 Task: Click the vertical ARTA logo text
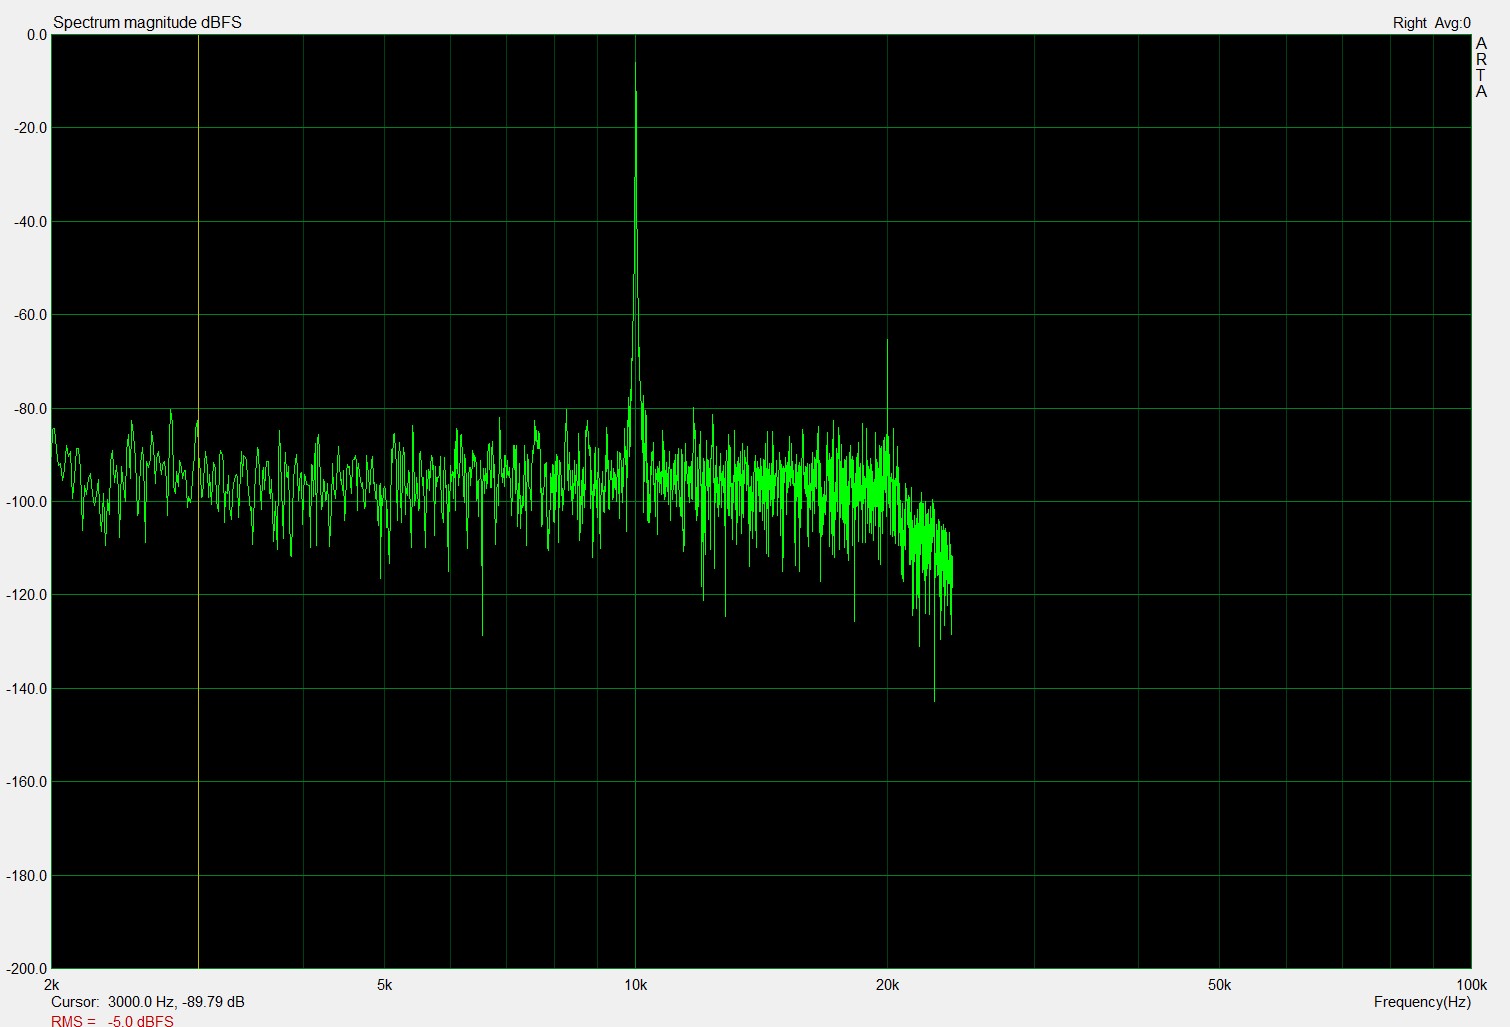1481,67
